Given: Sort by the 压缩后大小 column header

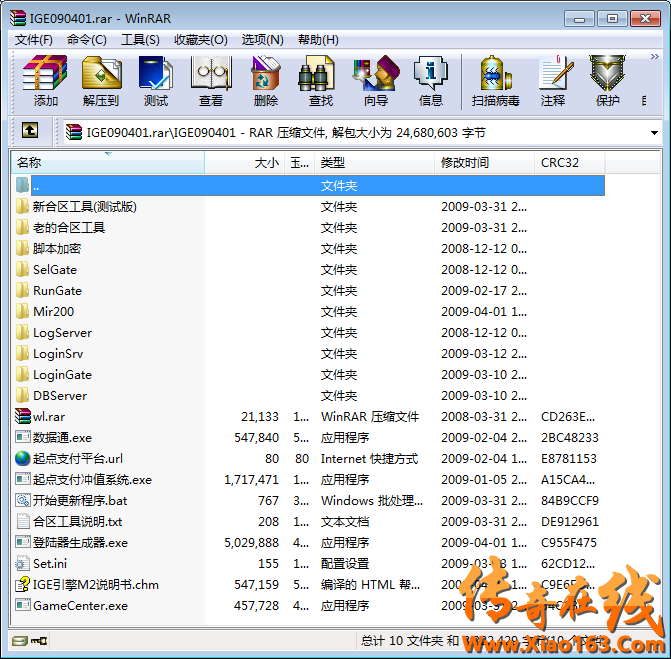Looking at the screenshot, I should [300, 163].
